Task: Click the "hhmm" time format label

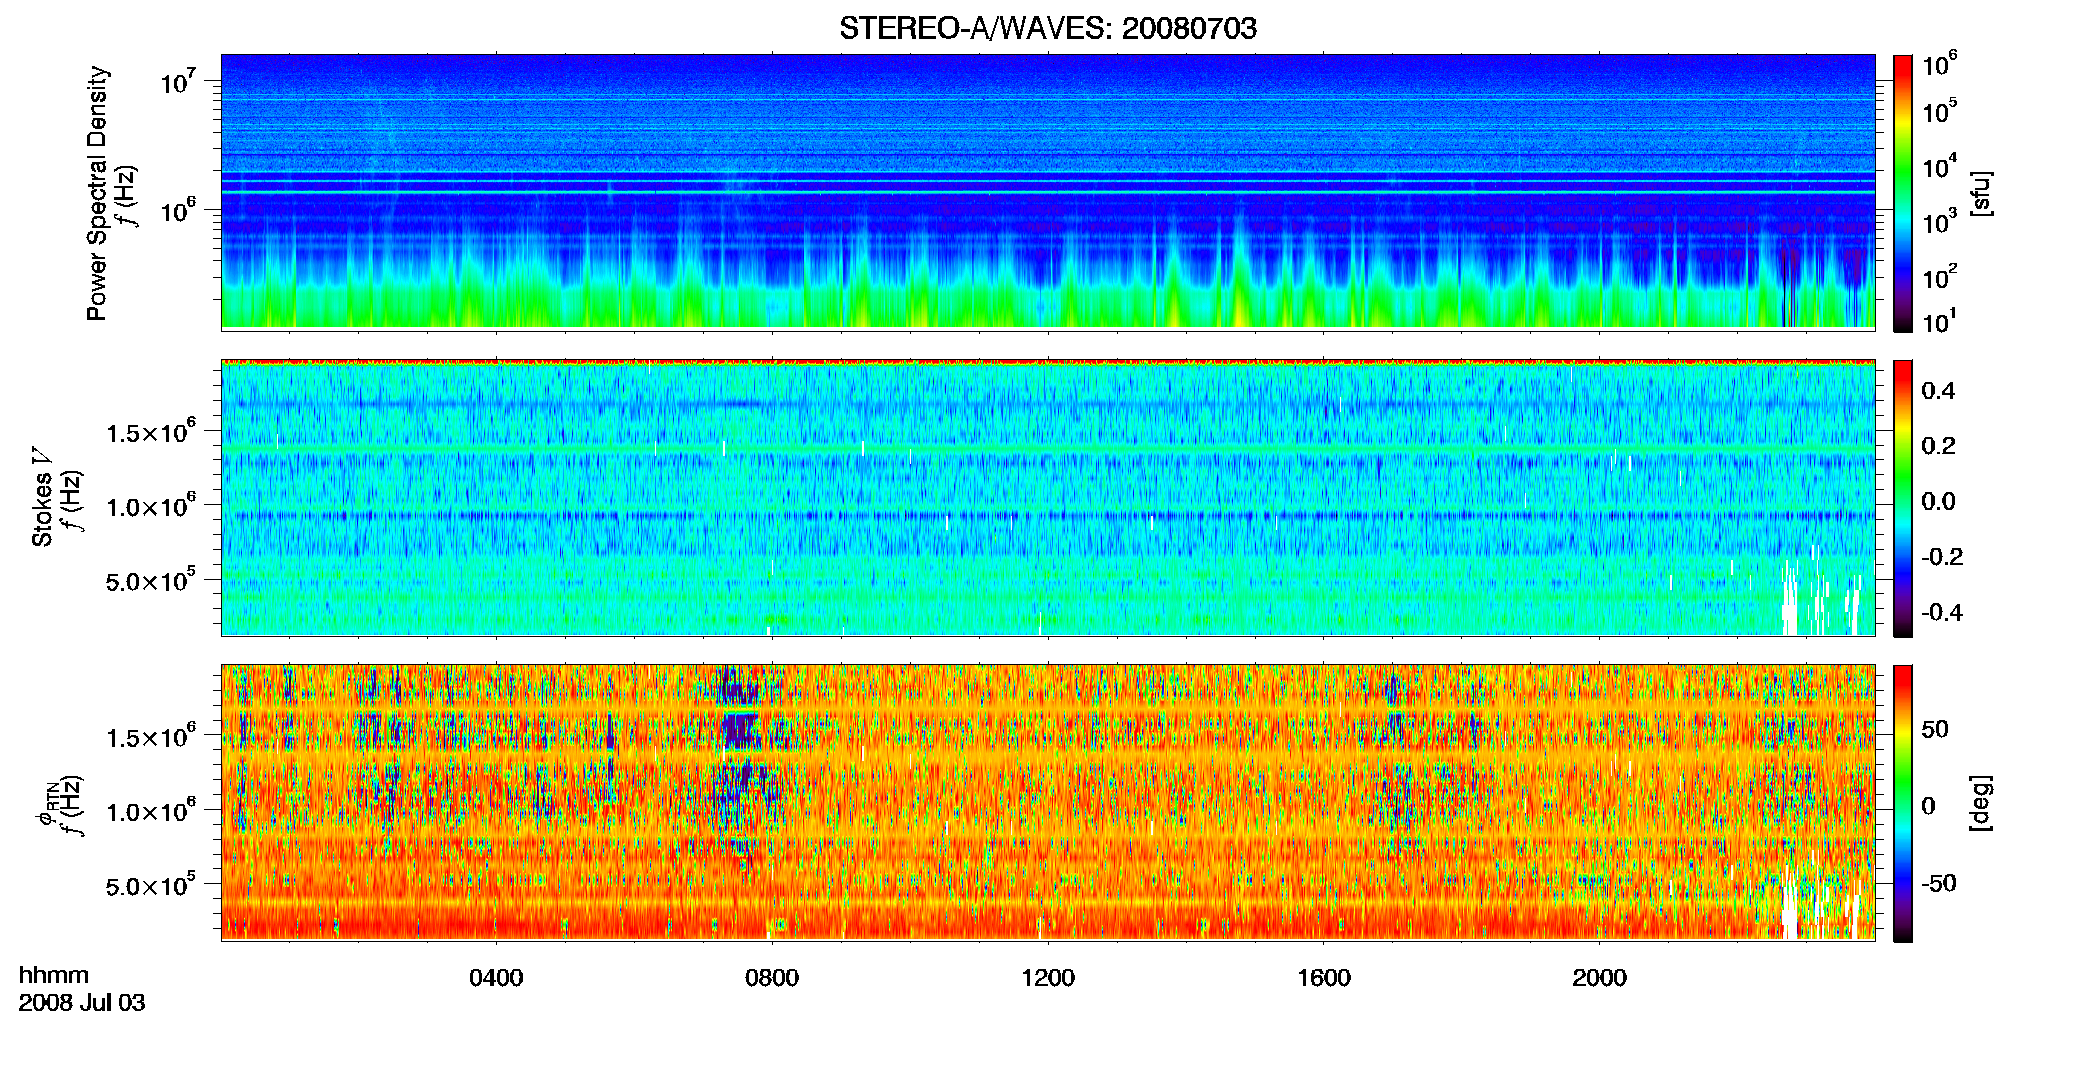Action: pyautogui.click(x=54, y=975)
